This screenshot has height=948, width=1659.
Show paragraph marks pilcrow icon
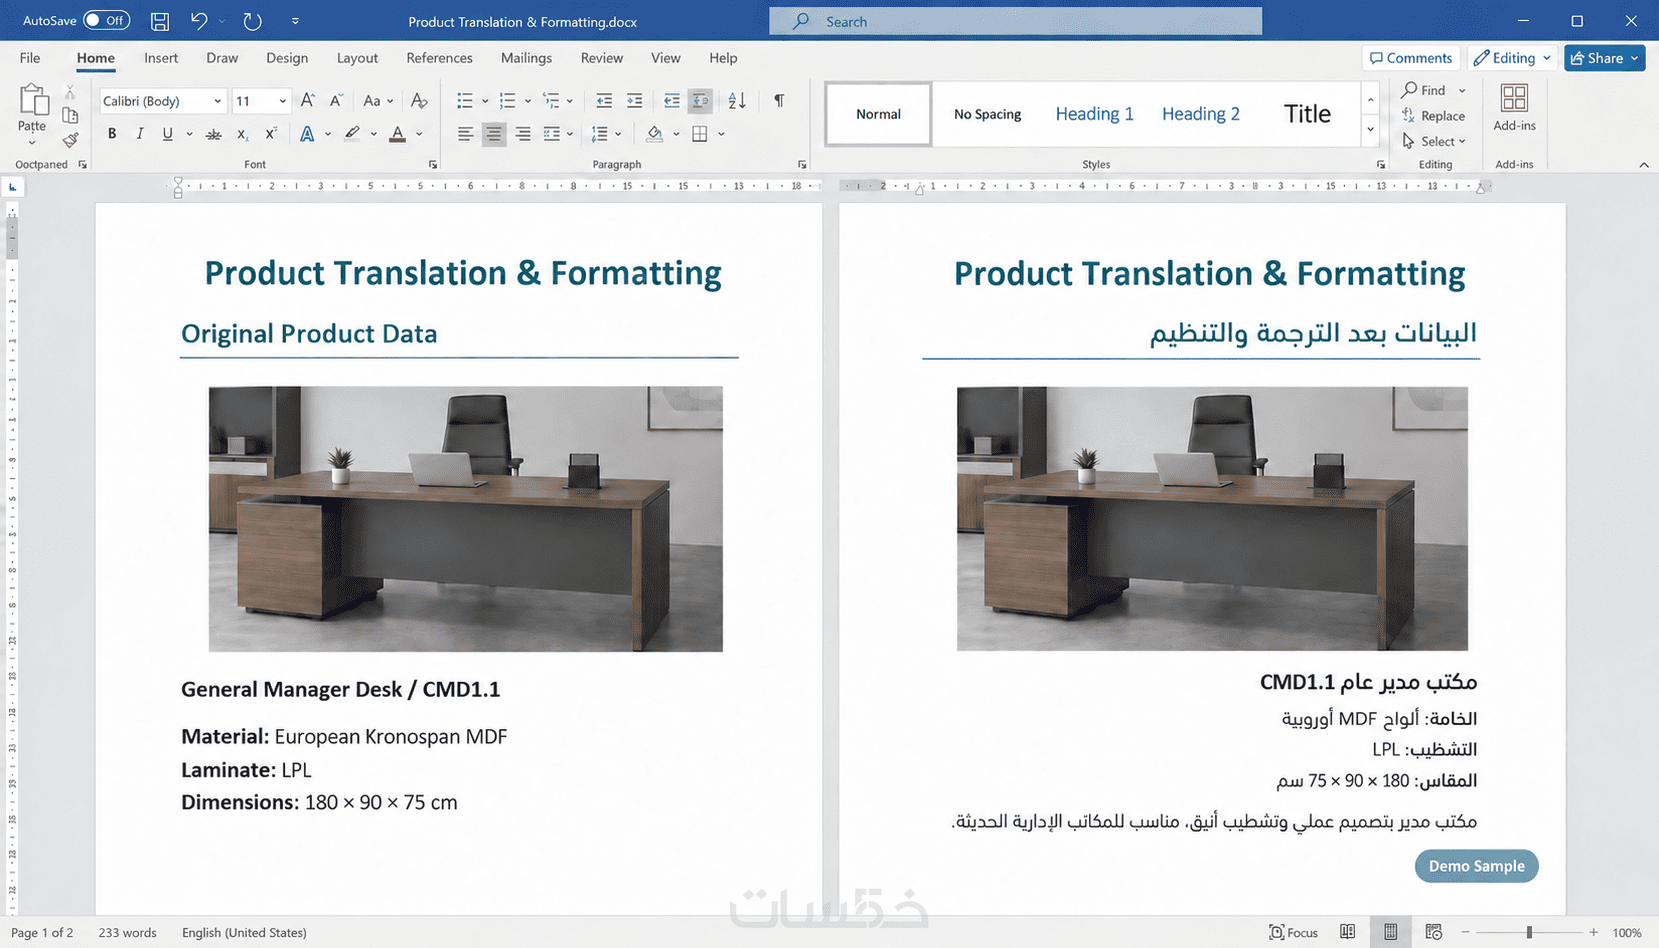(x=779, y=101)
